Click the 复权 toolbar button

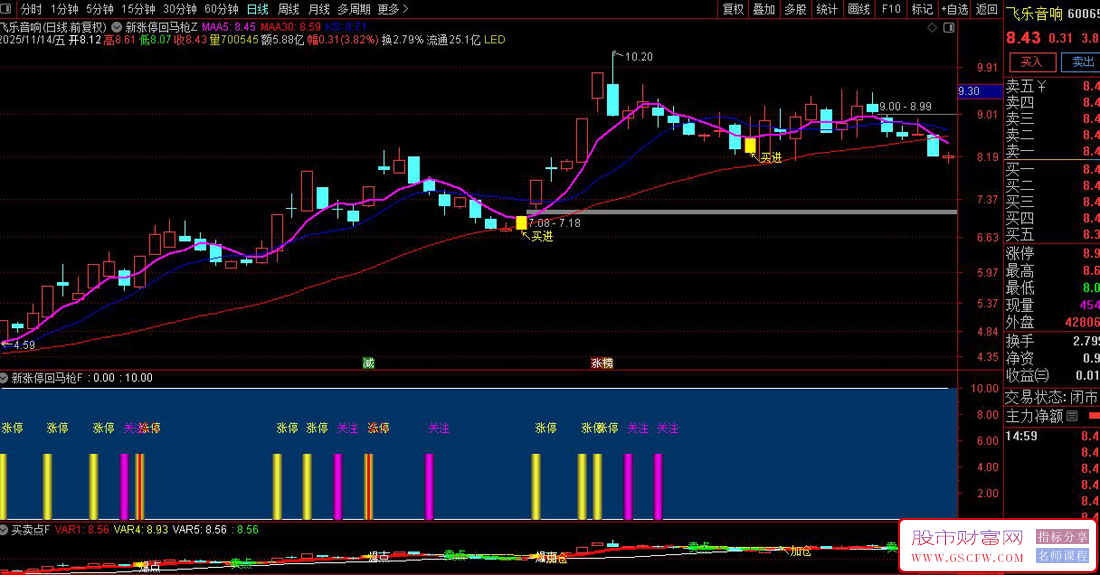tap(733, 9)
